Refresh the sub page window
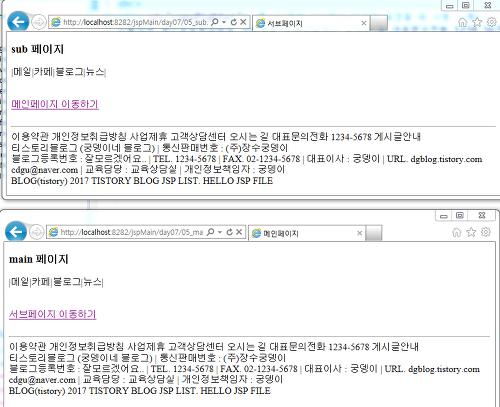500x407 pixels. point(234,22)
